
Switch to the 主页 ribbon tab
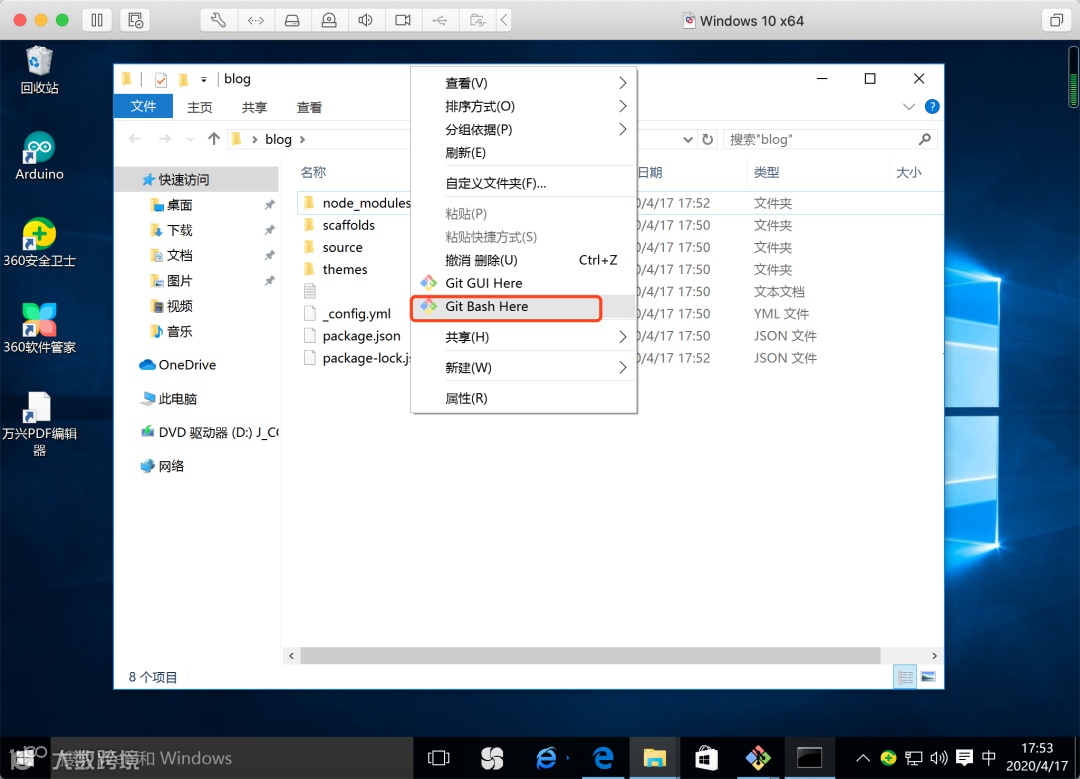click(200, 107)
